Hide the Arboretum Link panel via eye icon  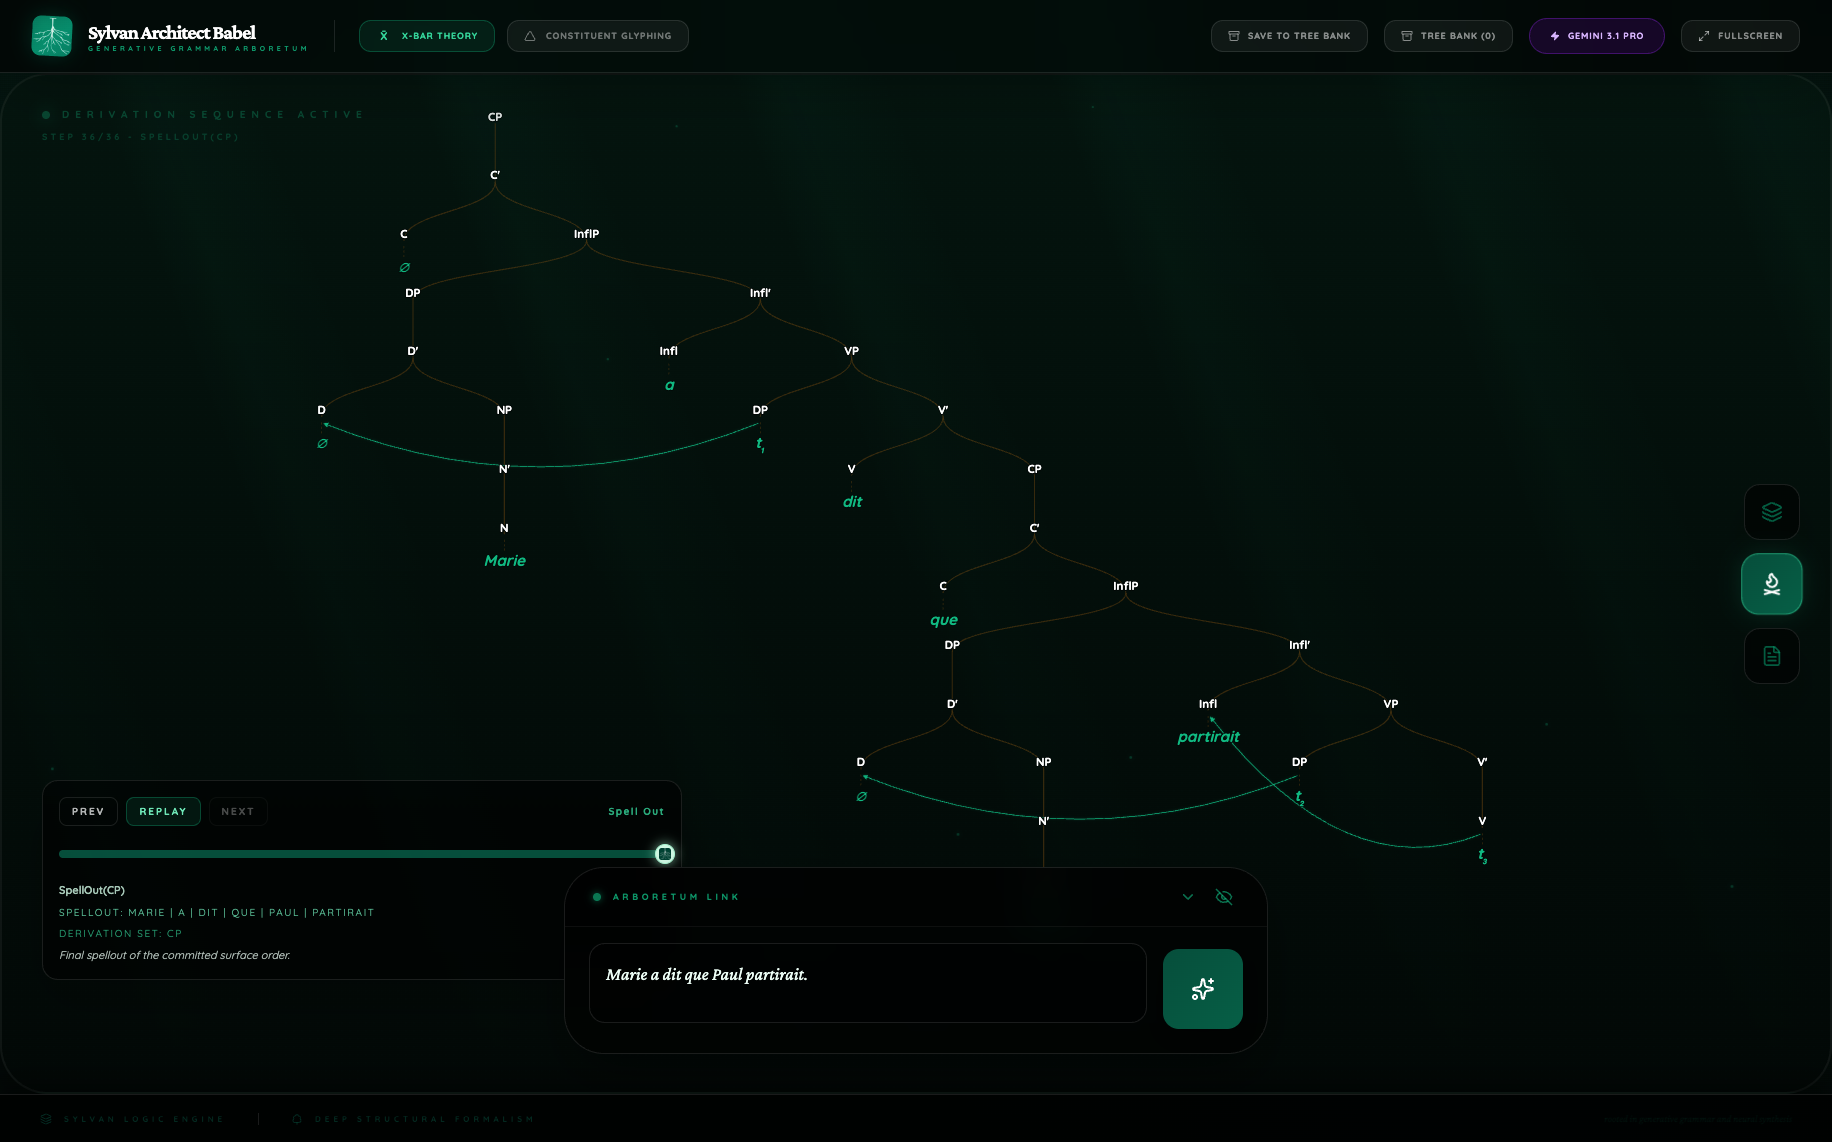point(1223,897)
